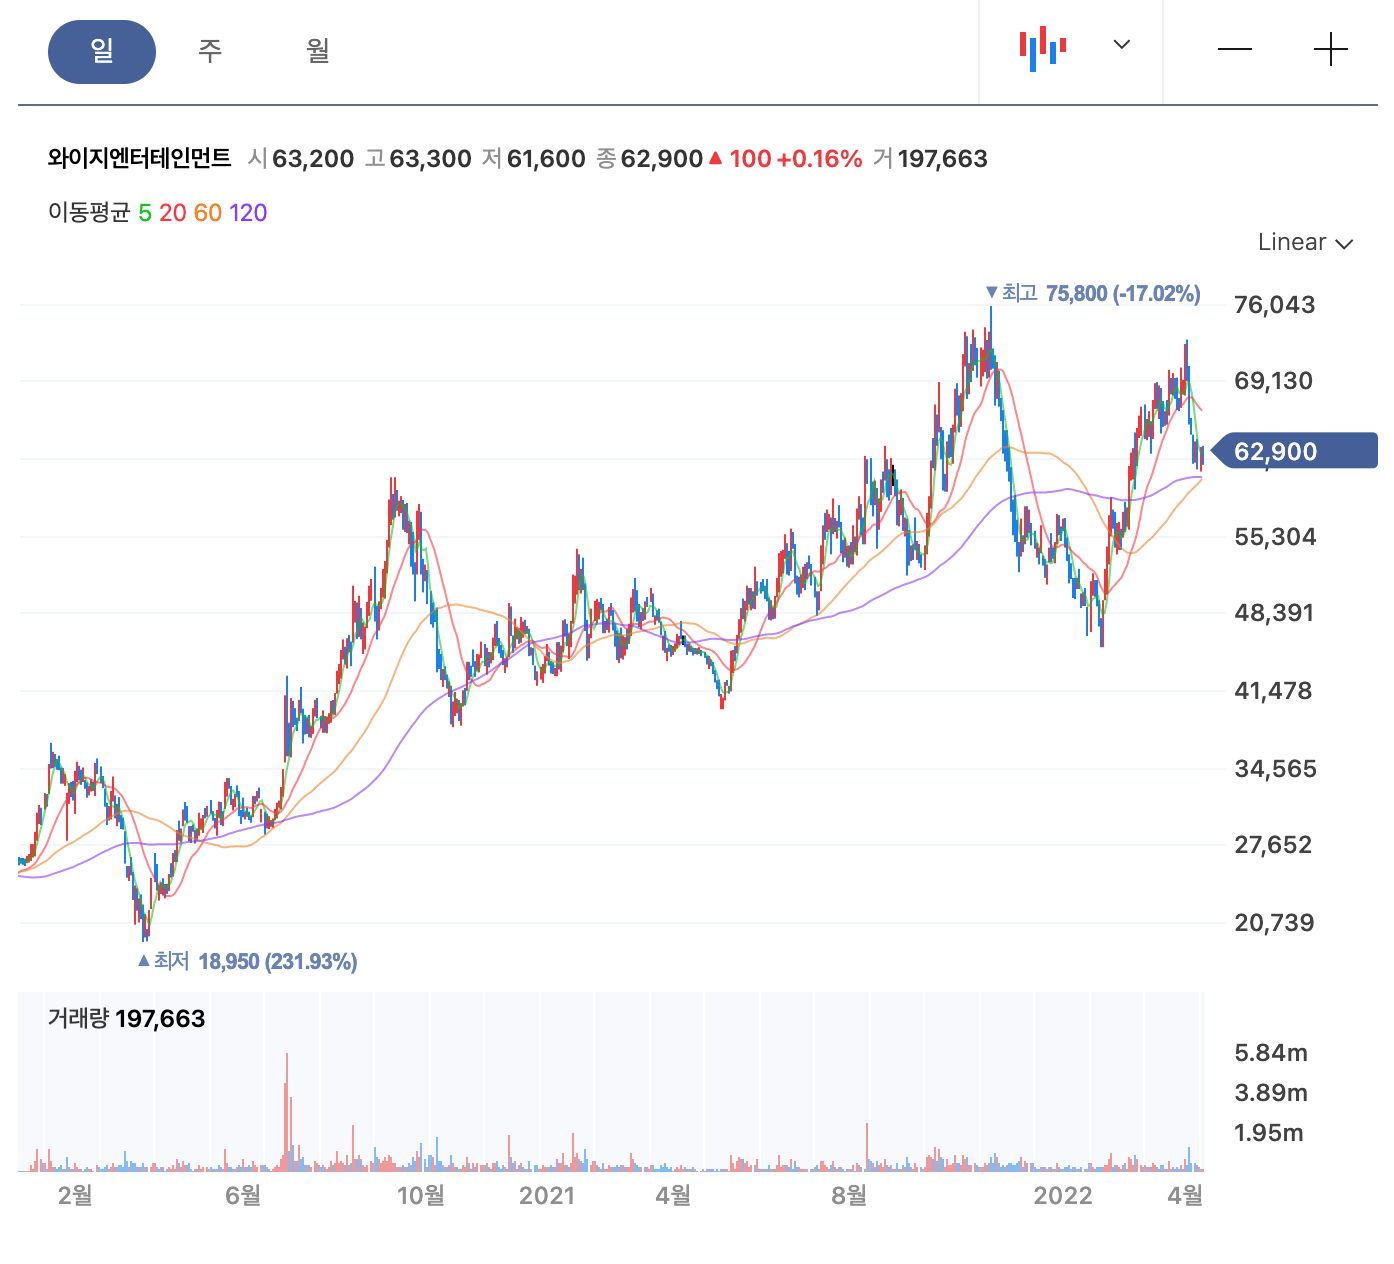Click the 34,565 price axis label
Screen dimensions: 1394x1264
click(x=1275, y=769)
